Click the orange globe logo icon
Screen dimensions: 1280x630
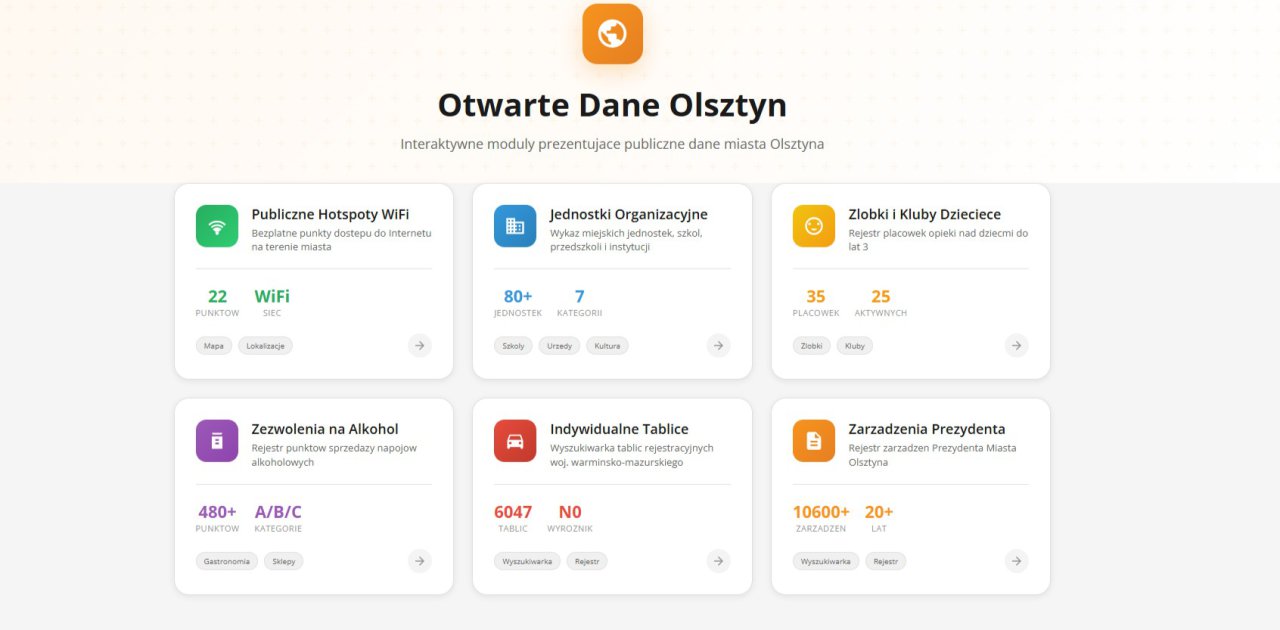pos(612,34)
